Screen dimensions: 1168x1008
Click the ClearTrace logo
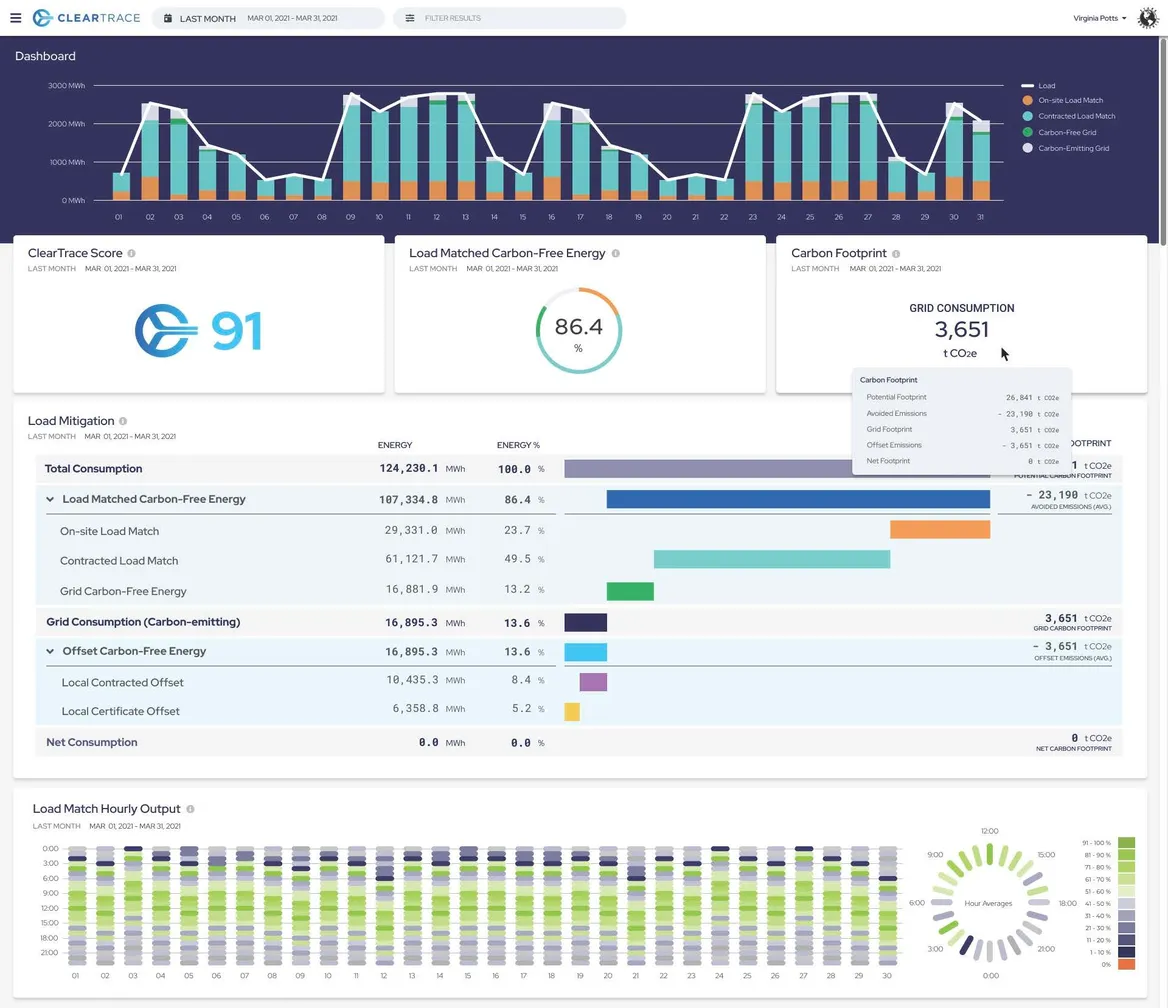(x=85, y=18)
